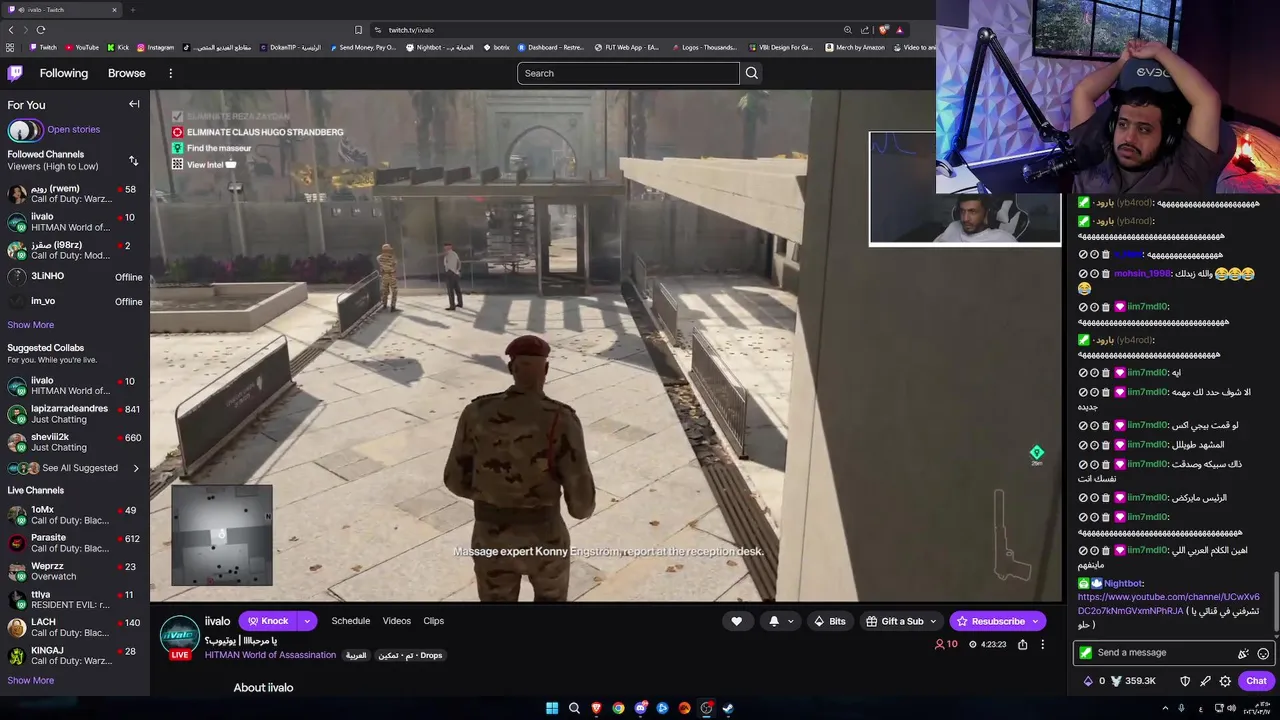Open suggested collab lapizarradeandres
Viewport: 1280px width, 720px height.
[75, 414]
